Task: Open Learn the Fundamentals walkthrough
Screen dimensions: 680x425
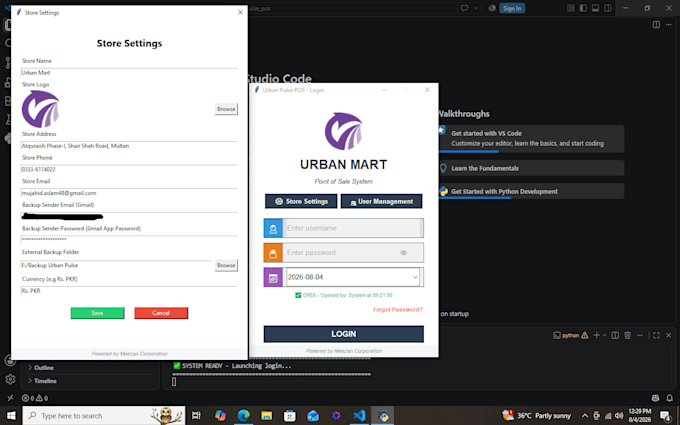Action: [x=531, y=168]
